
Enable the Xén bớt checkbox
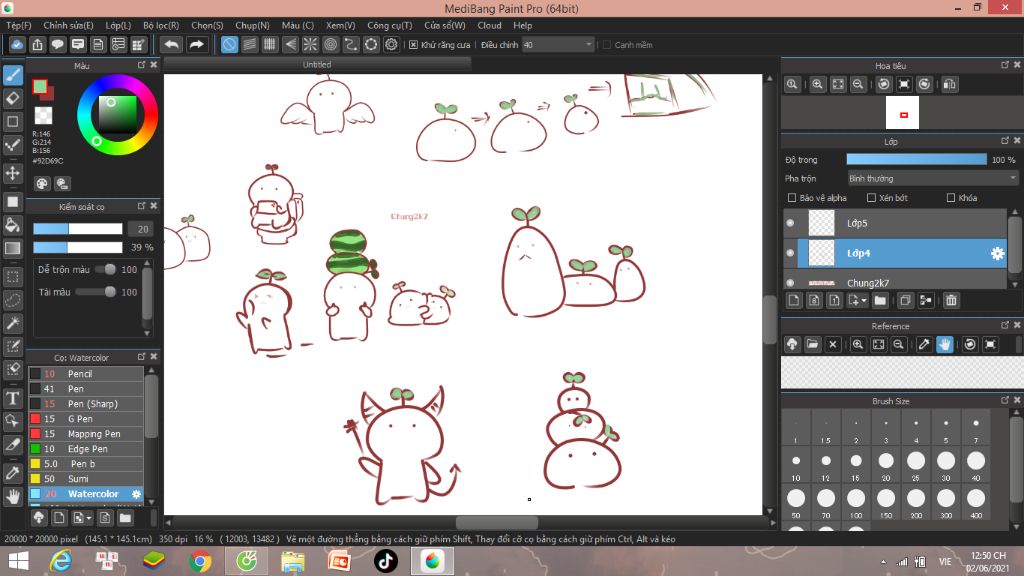[x=871, y=197]
